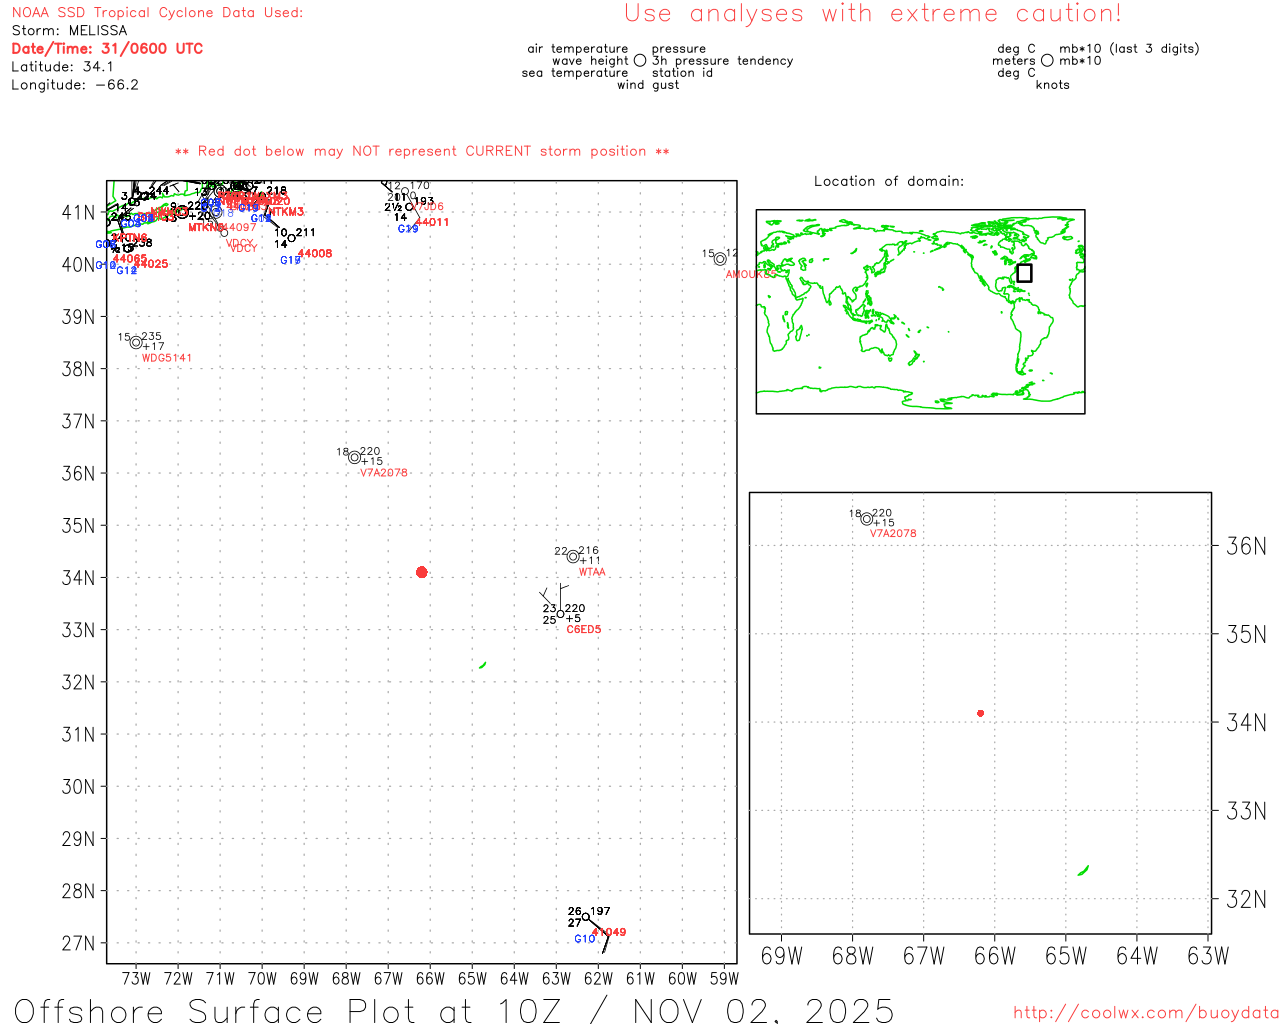Click the 44011 buoy id label

432,222
